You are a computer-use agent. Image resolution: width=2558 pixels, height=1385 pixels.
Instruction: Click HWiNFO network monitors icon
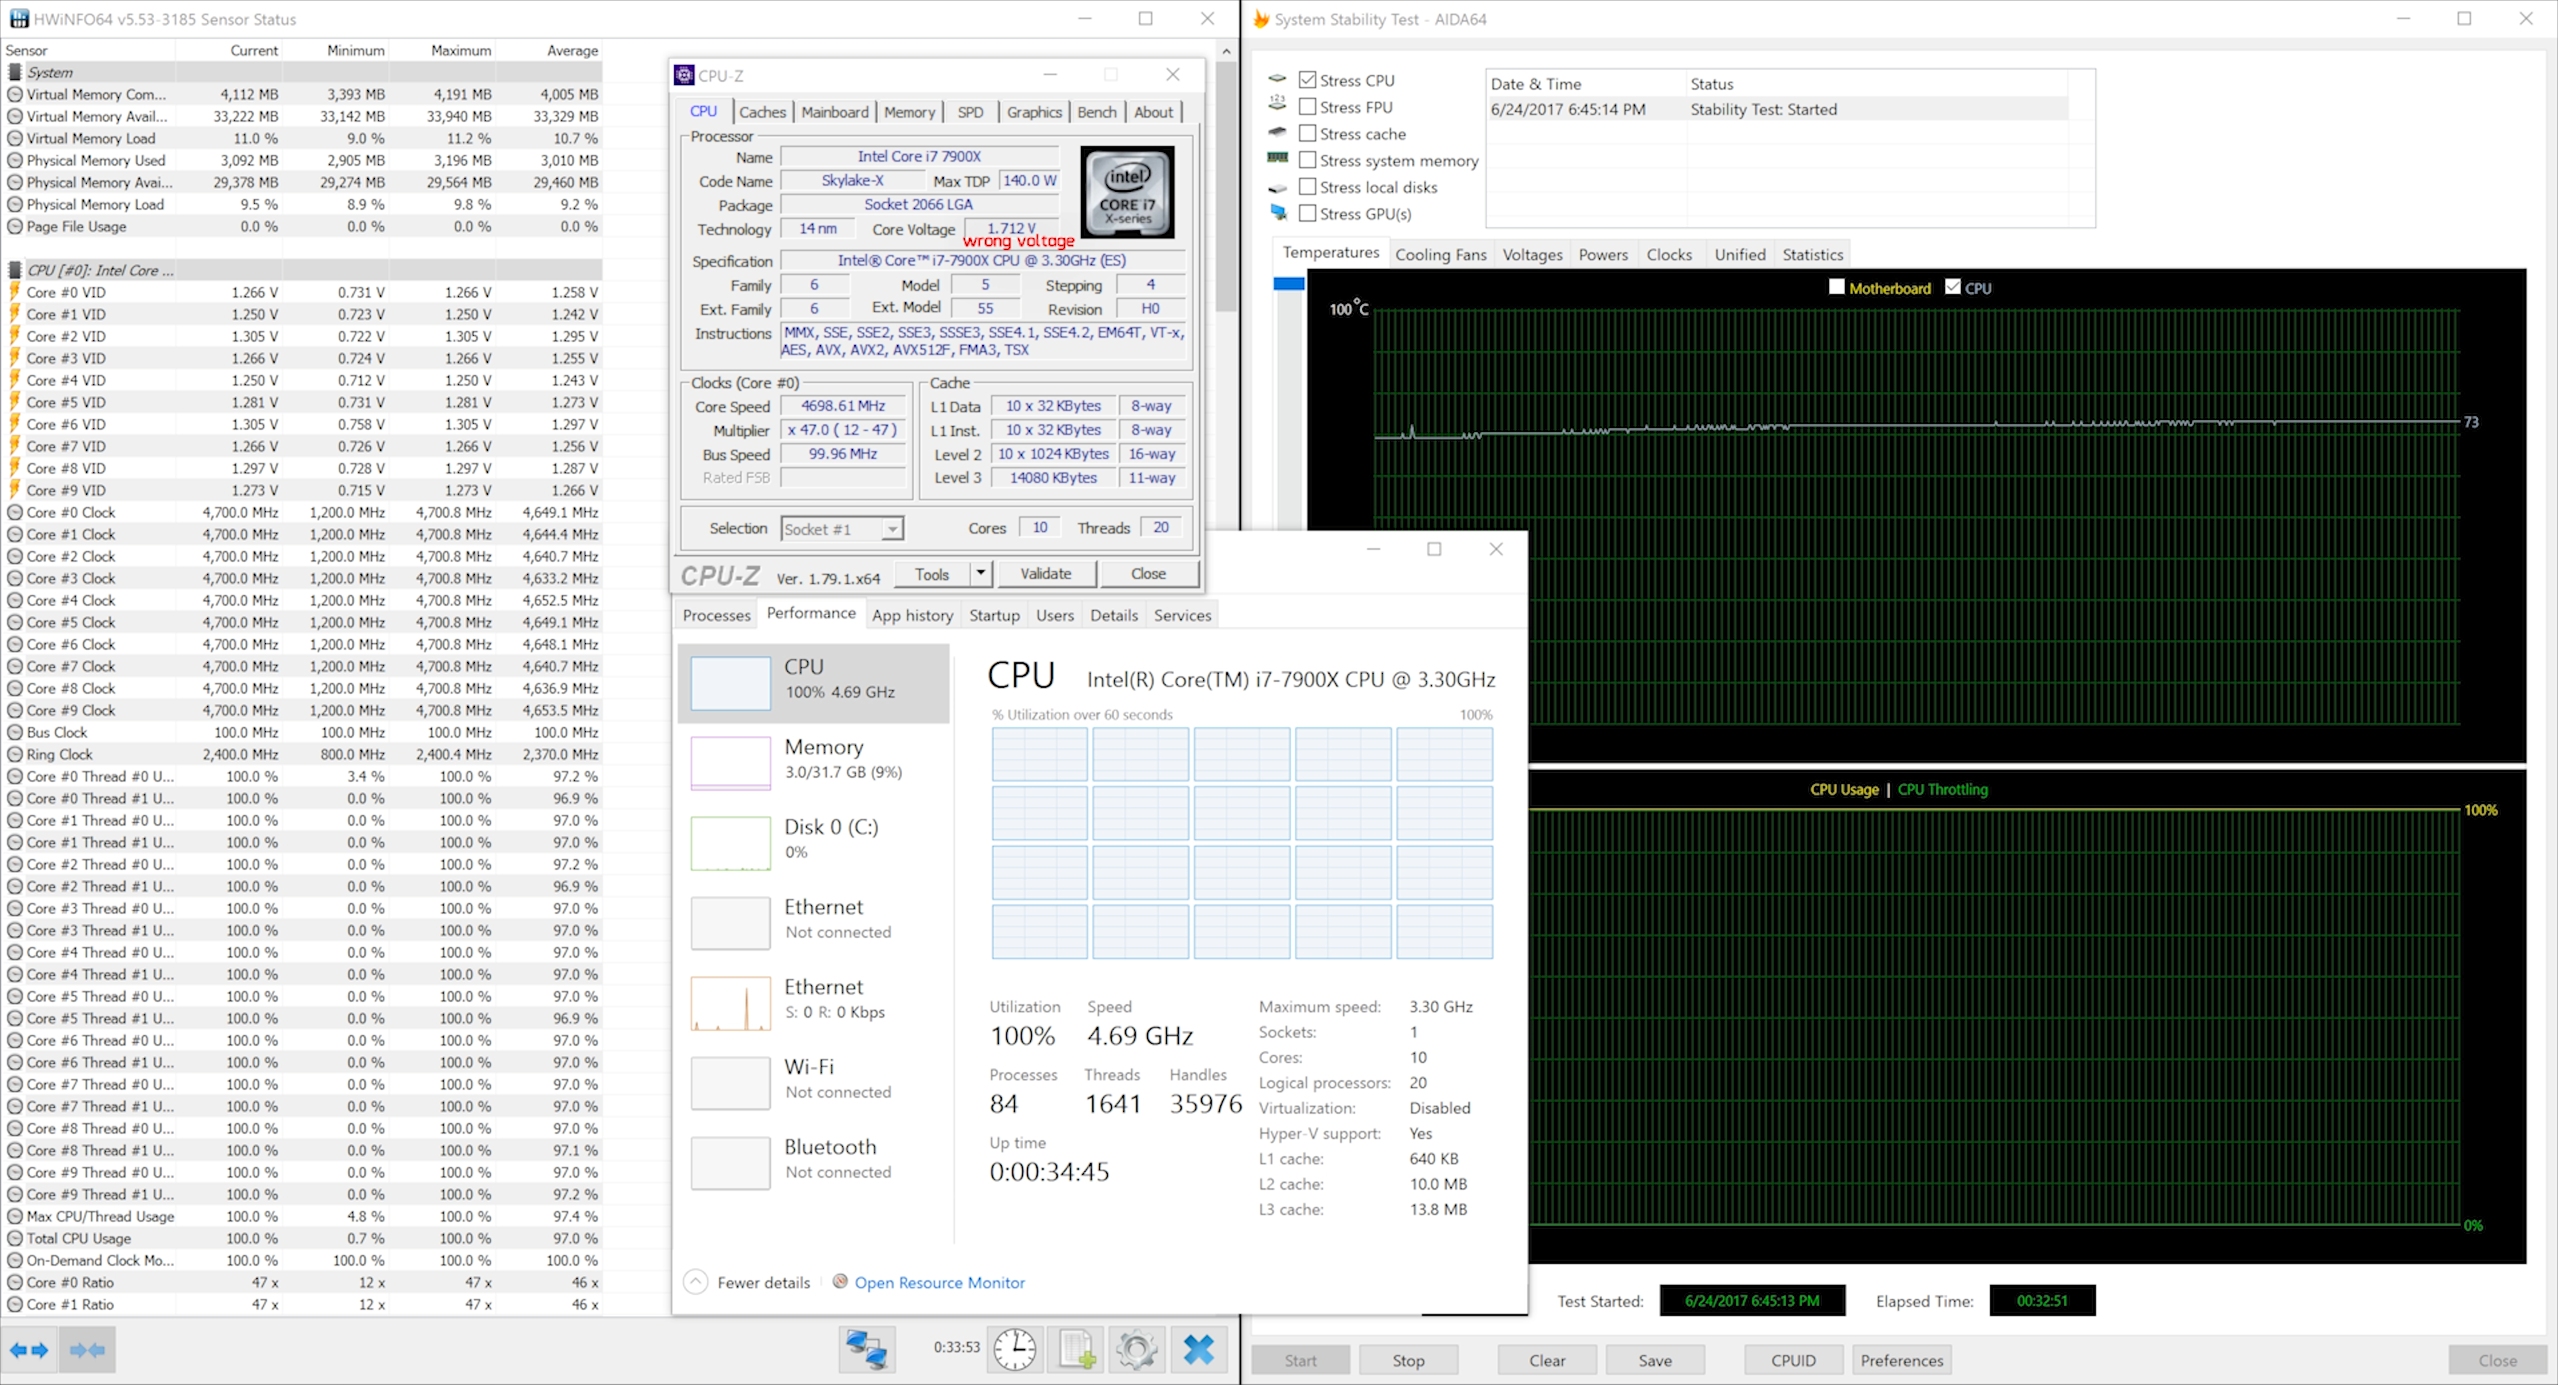866,1350
